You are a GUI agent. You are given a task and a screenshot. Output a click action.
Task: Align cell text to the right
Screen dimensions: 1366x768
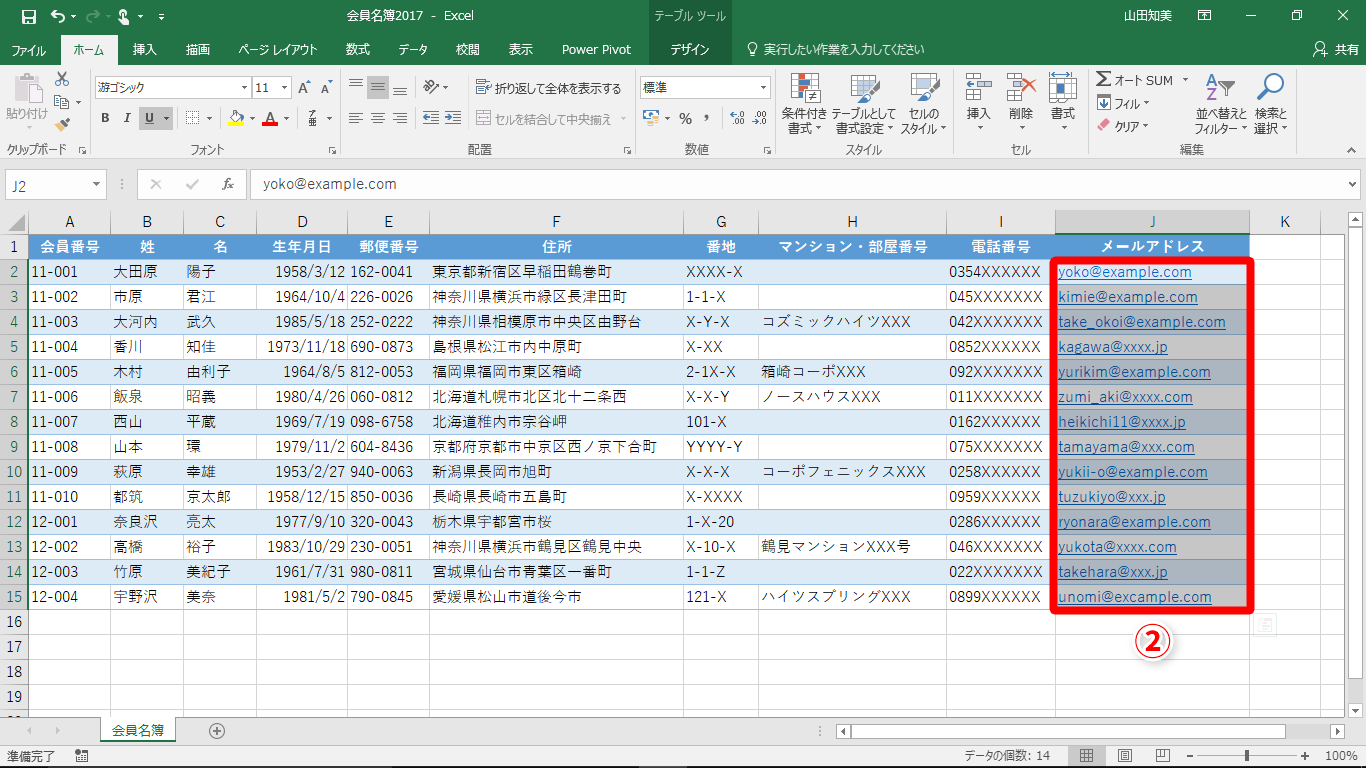tap(400, 118)
